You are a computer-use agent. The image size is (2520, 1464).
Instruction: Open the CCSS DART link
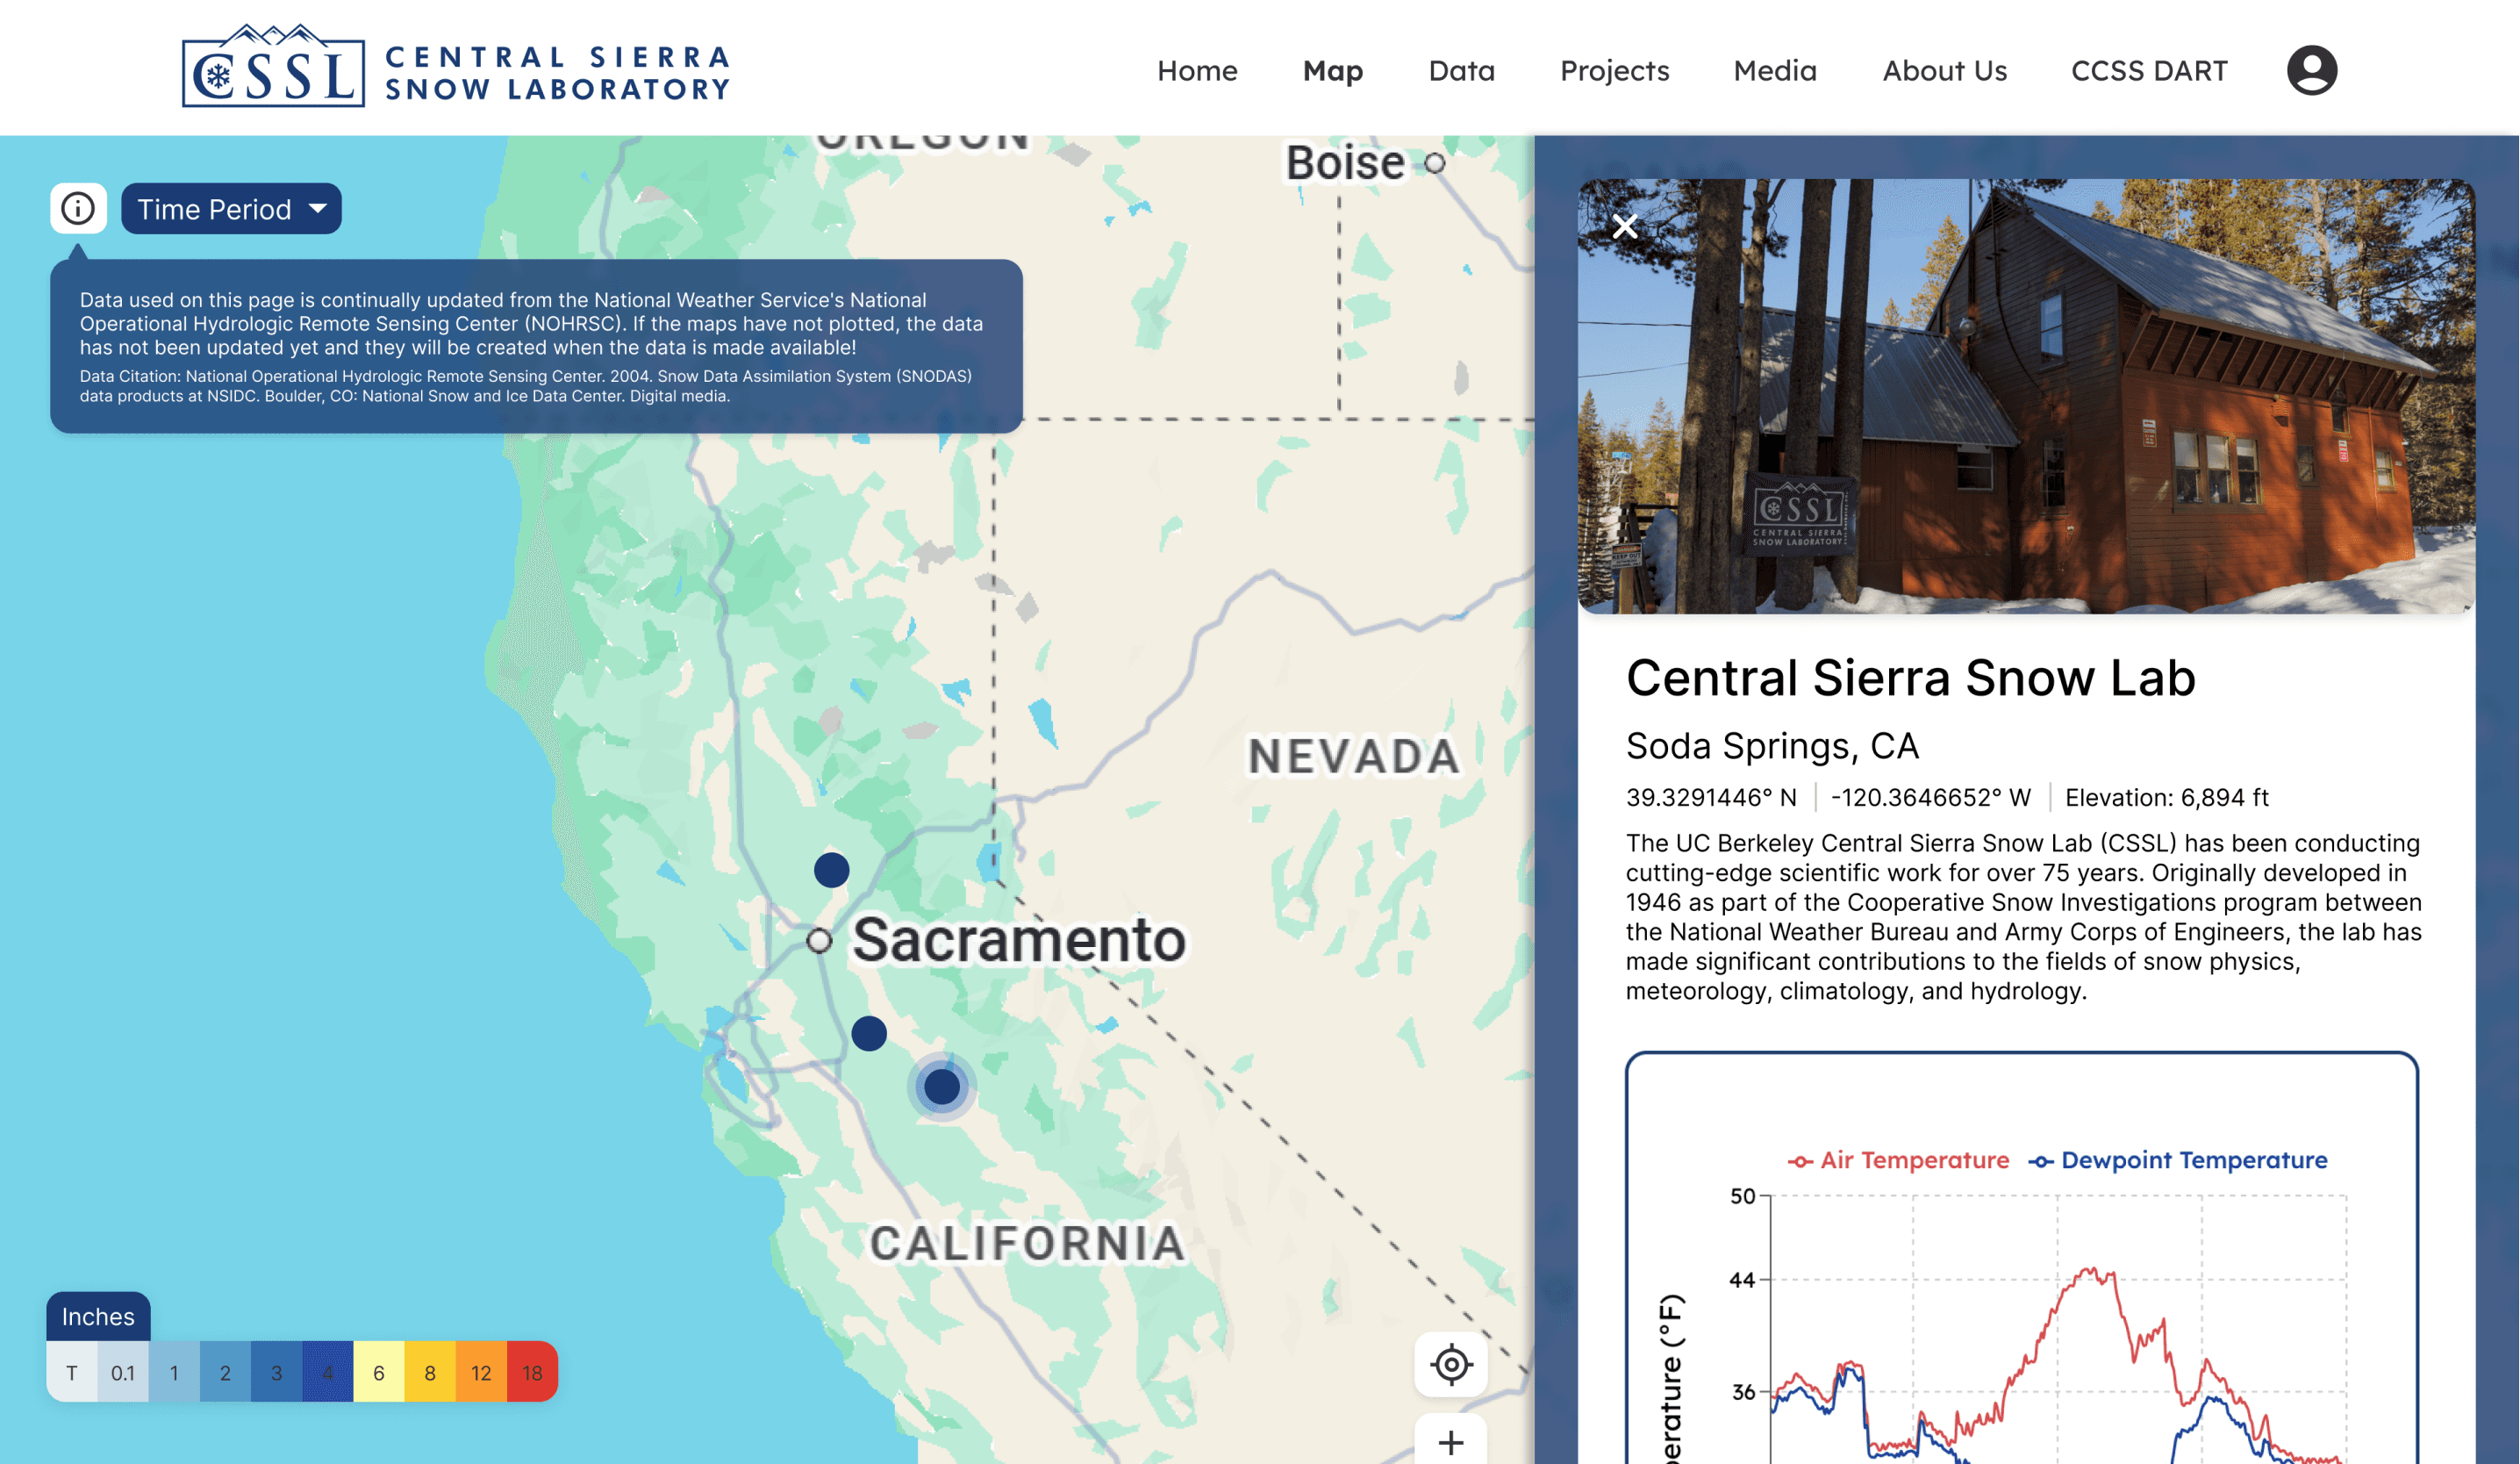pyautogui.click(x=2149, y=71)
